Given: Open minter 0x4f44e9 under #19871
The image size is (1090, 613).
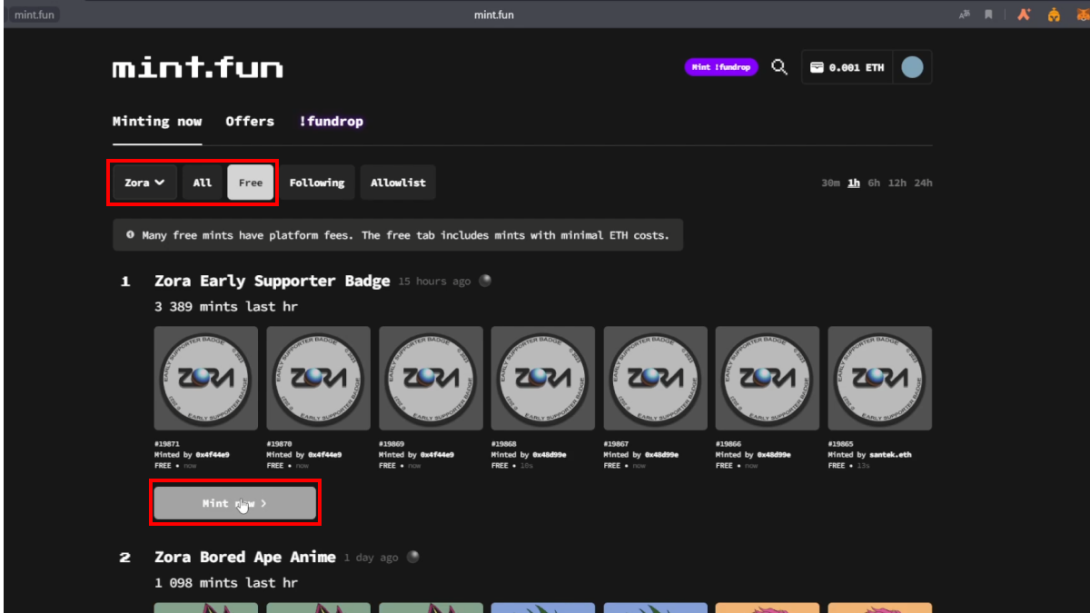Looking at the screenshot, I should (x=212, y=455).
